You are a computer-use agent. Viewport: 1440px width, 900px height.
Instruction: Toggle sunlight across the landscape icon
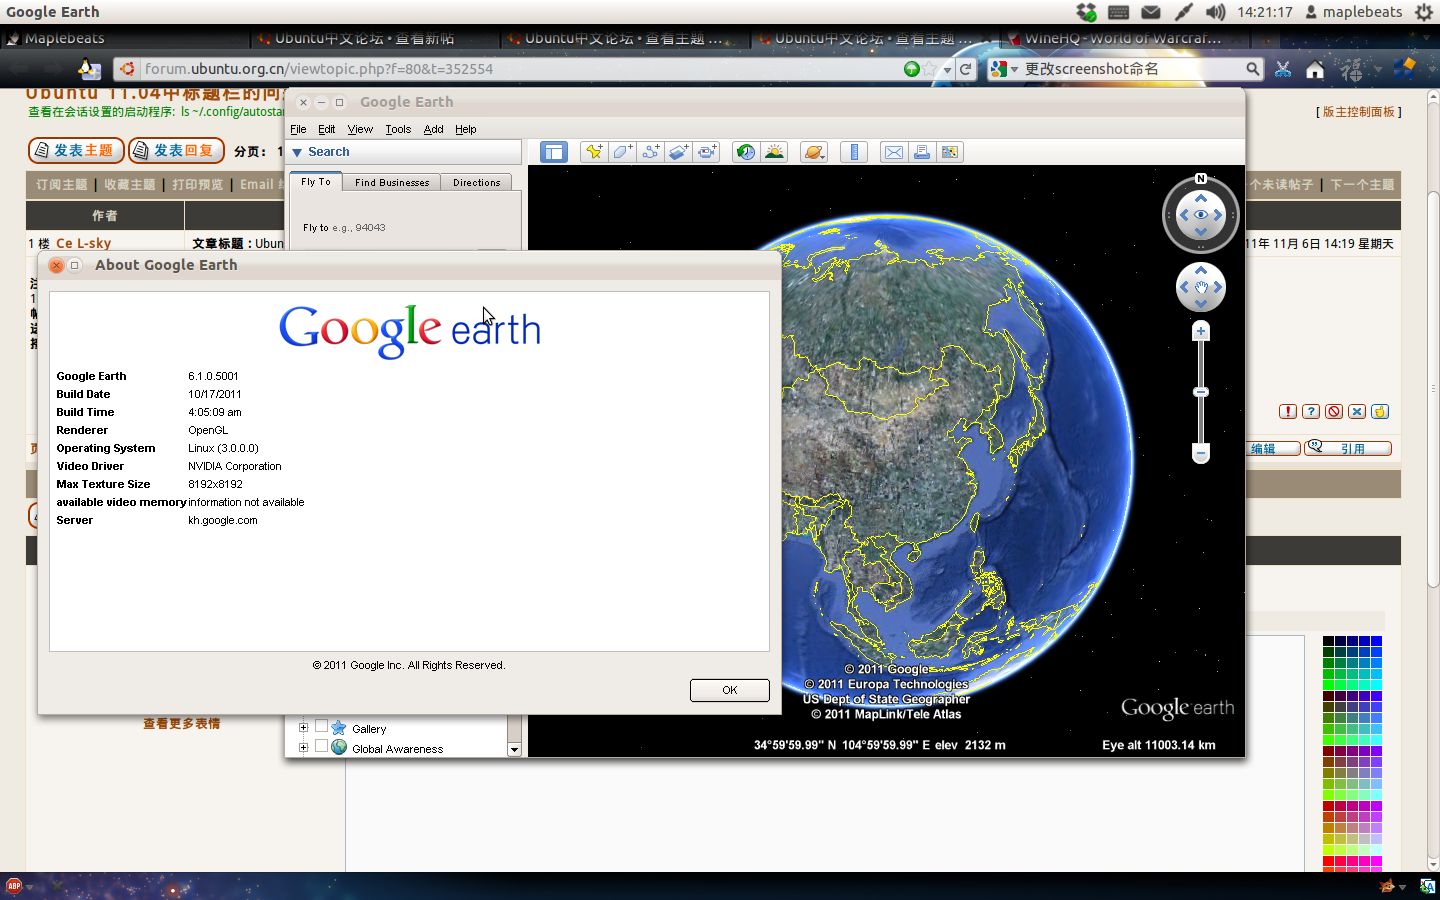pyautogui.click(x=774, y=152)
